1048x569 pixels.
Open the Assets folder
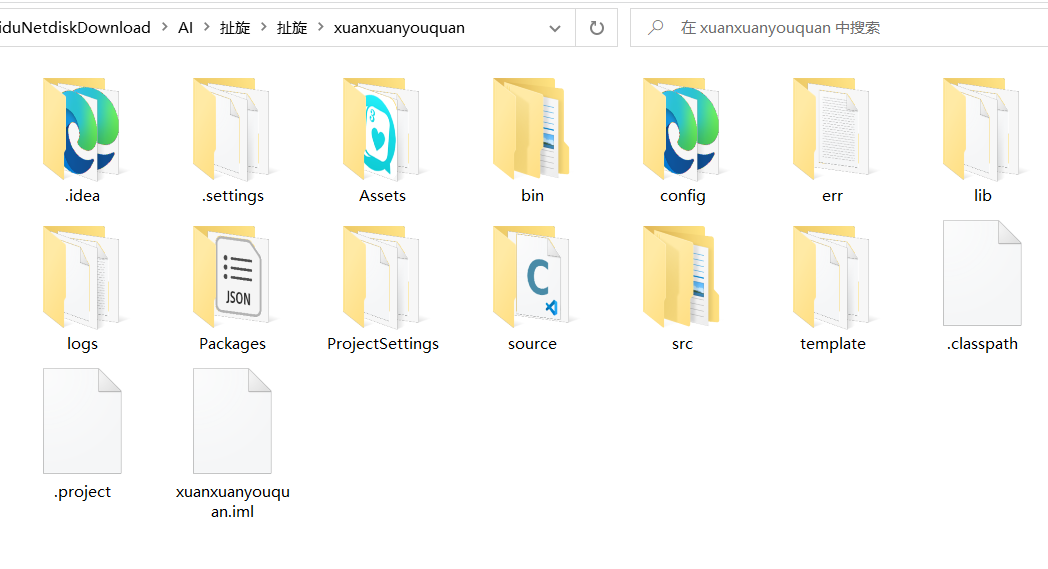(x=382, y=130)
